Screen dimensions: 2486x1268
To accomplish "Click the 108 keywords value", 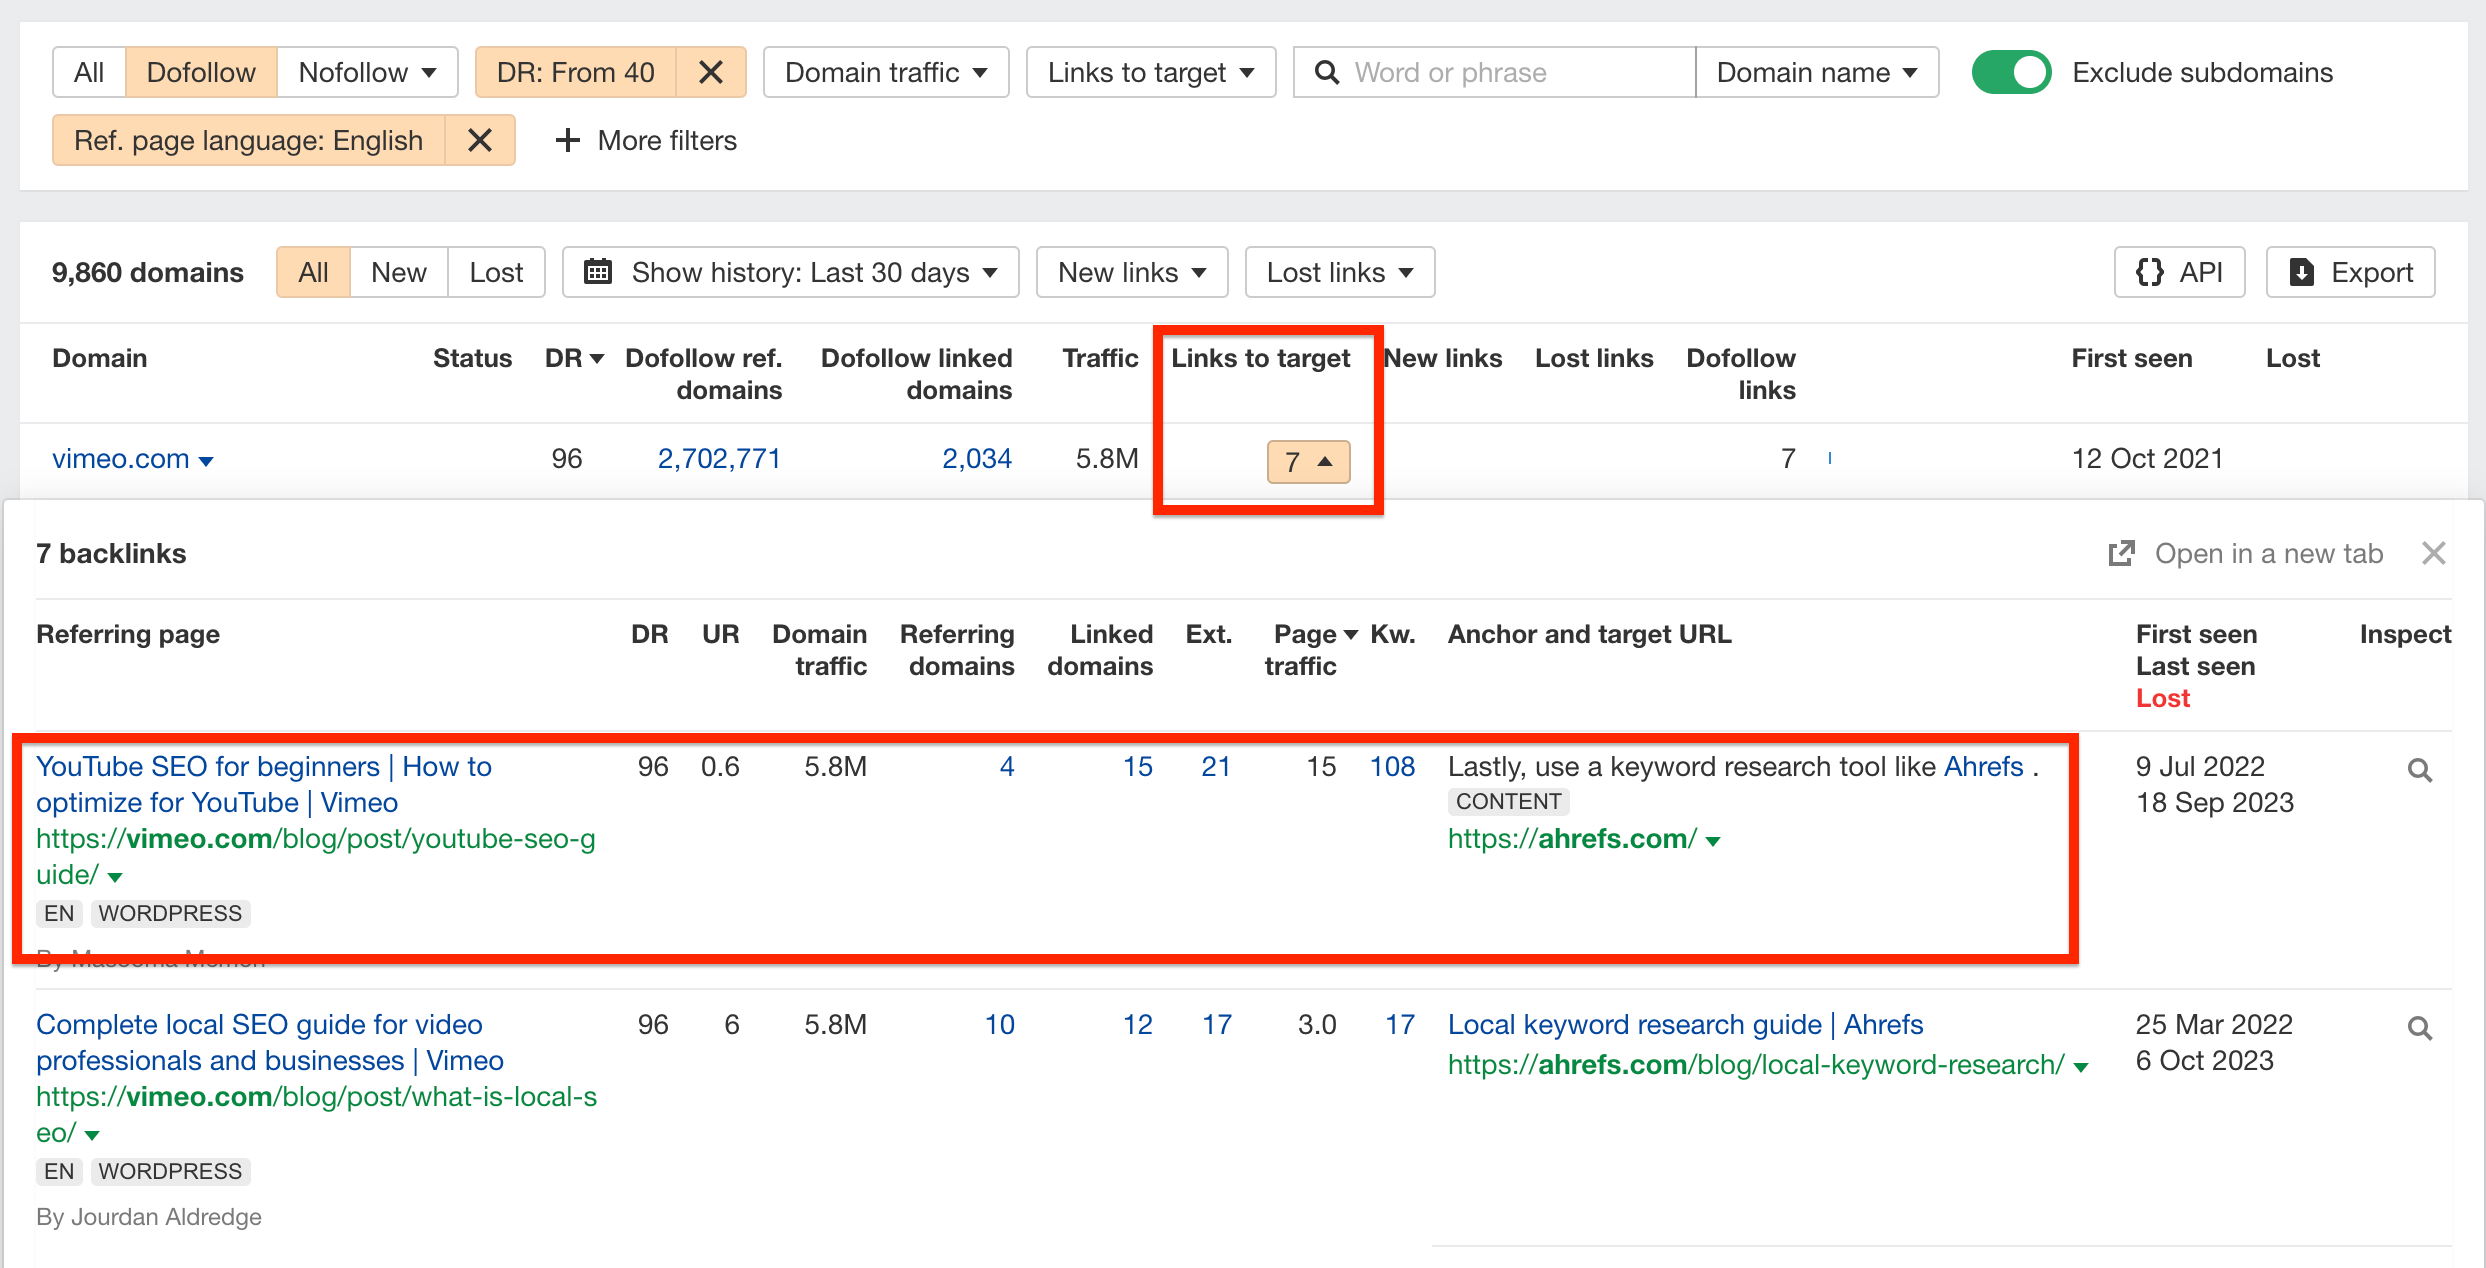I will 1392,766.
